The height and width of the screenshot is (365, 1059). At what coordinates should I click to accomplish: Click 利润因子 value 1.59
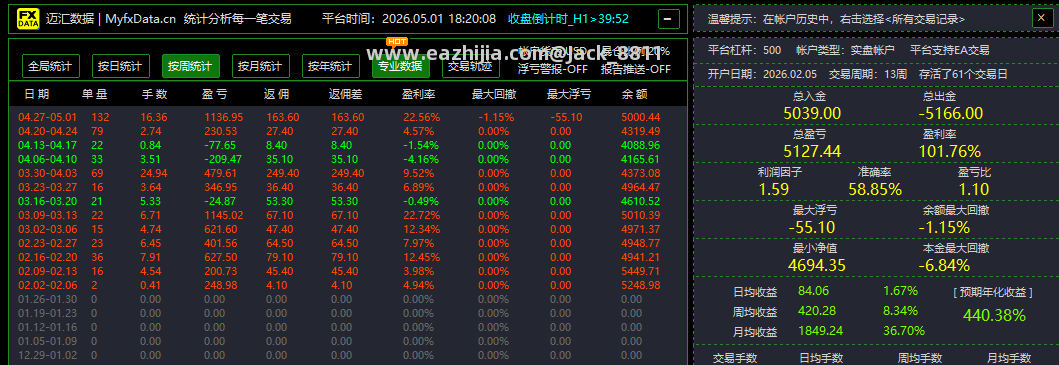[x=774, y=189]
